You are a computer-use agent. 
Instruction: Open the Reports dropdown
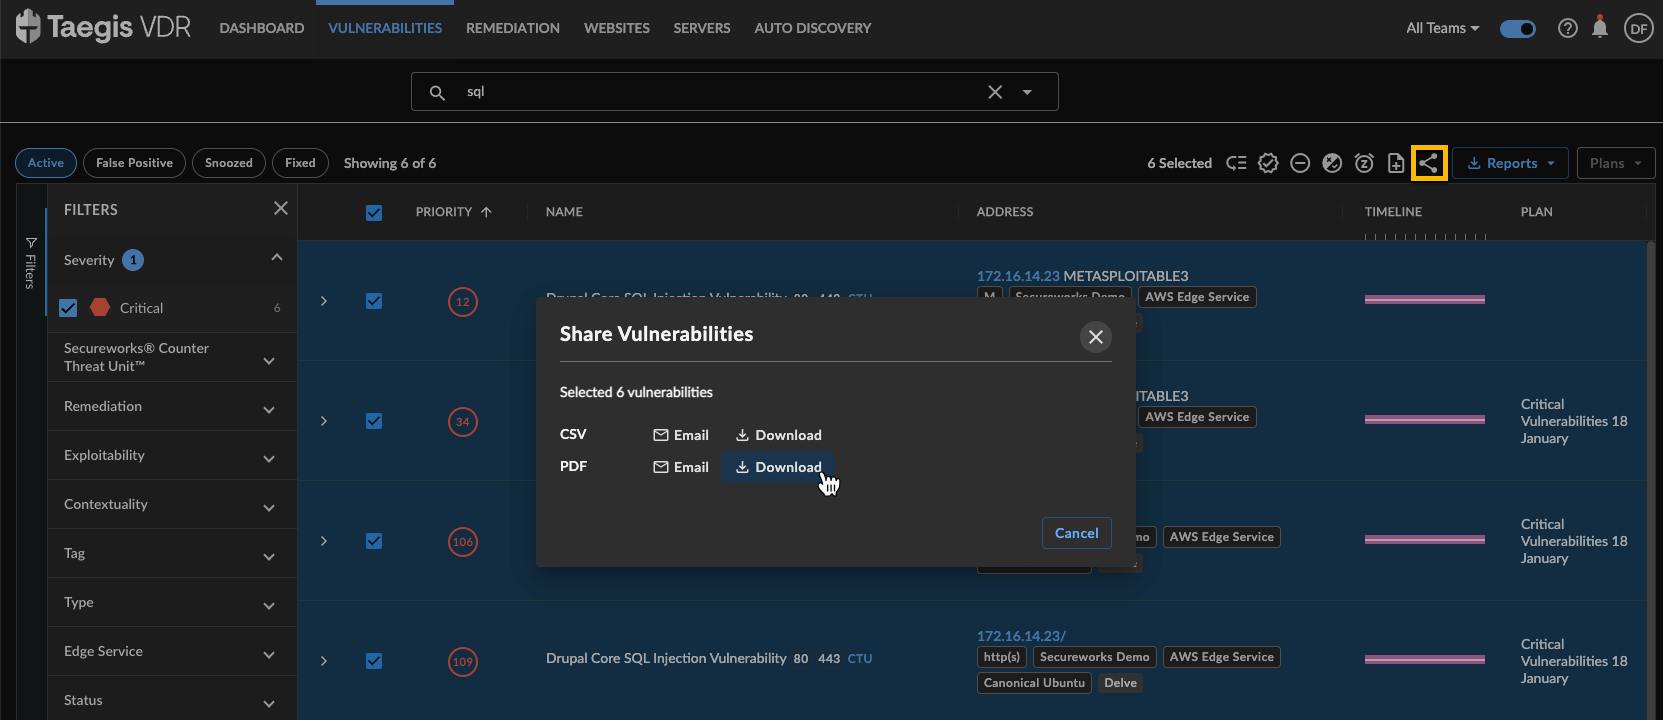pos(1510,163)
